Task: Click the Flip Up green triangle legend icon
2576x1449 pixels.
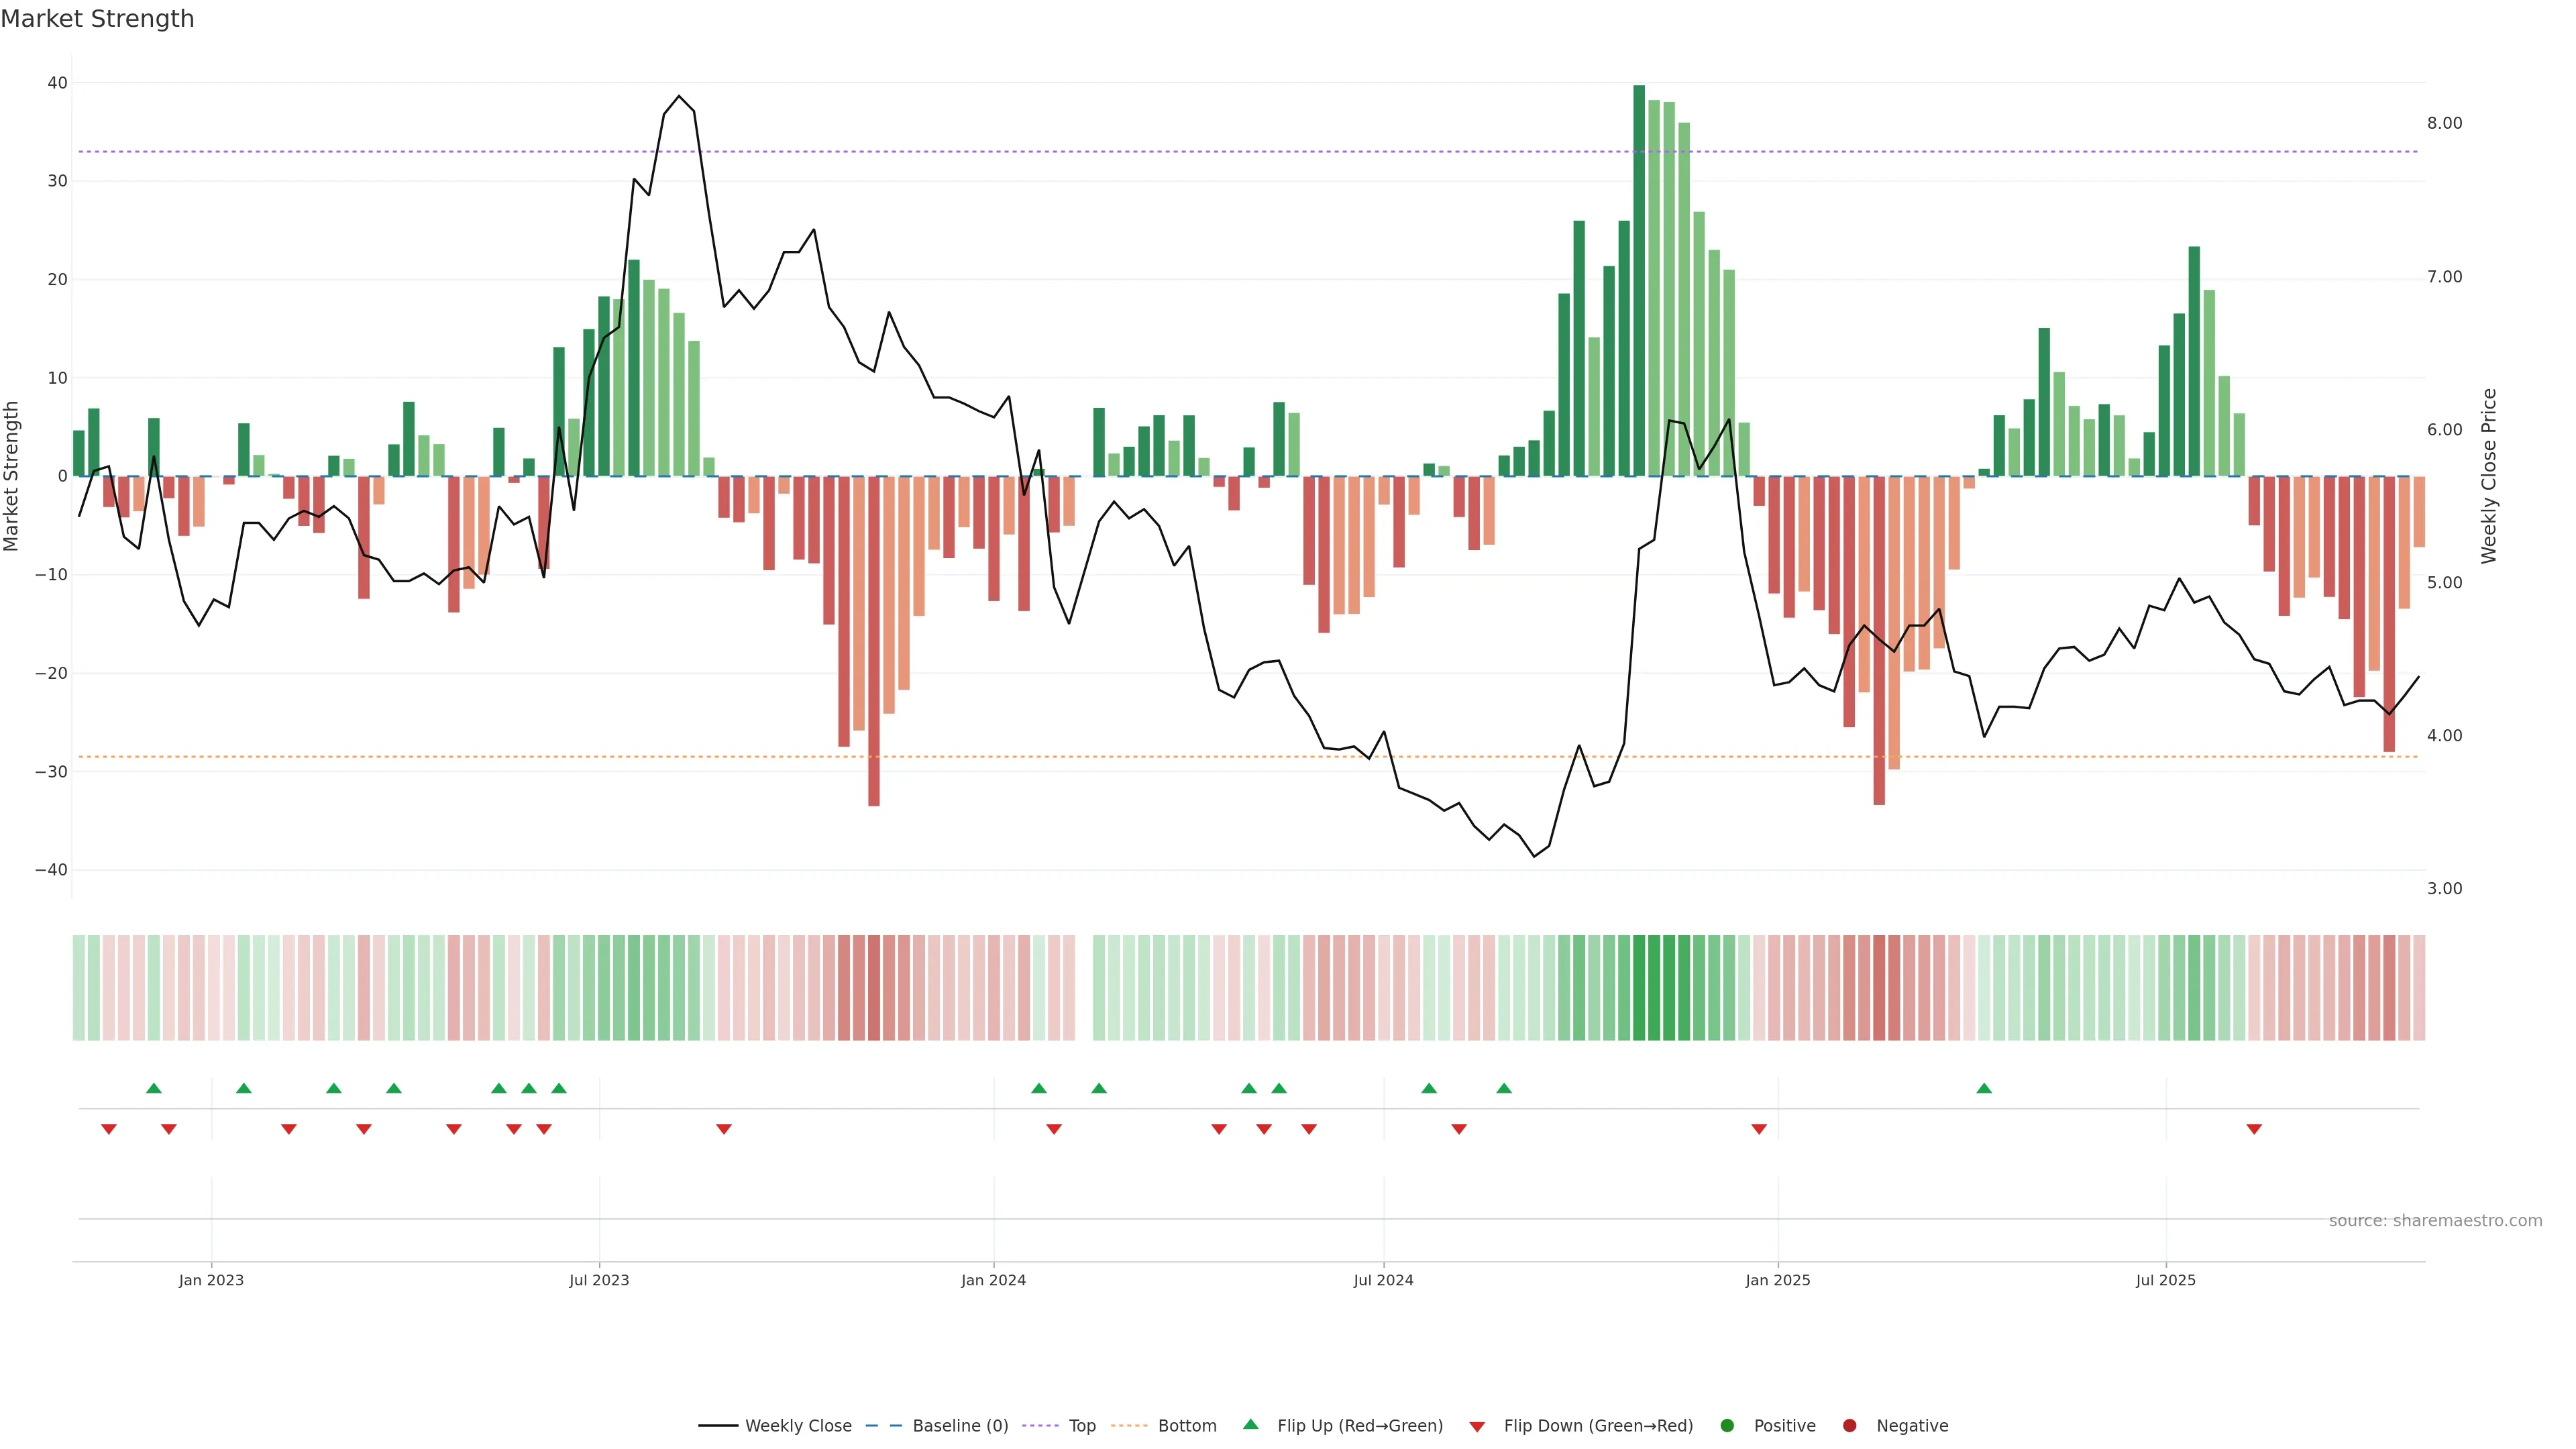Action: [x=1250, y=1424]
